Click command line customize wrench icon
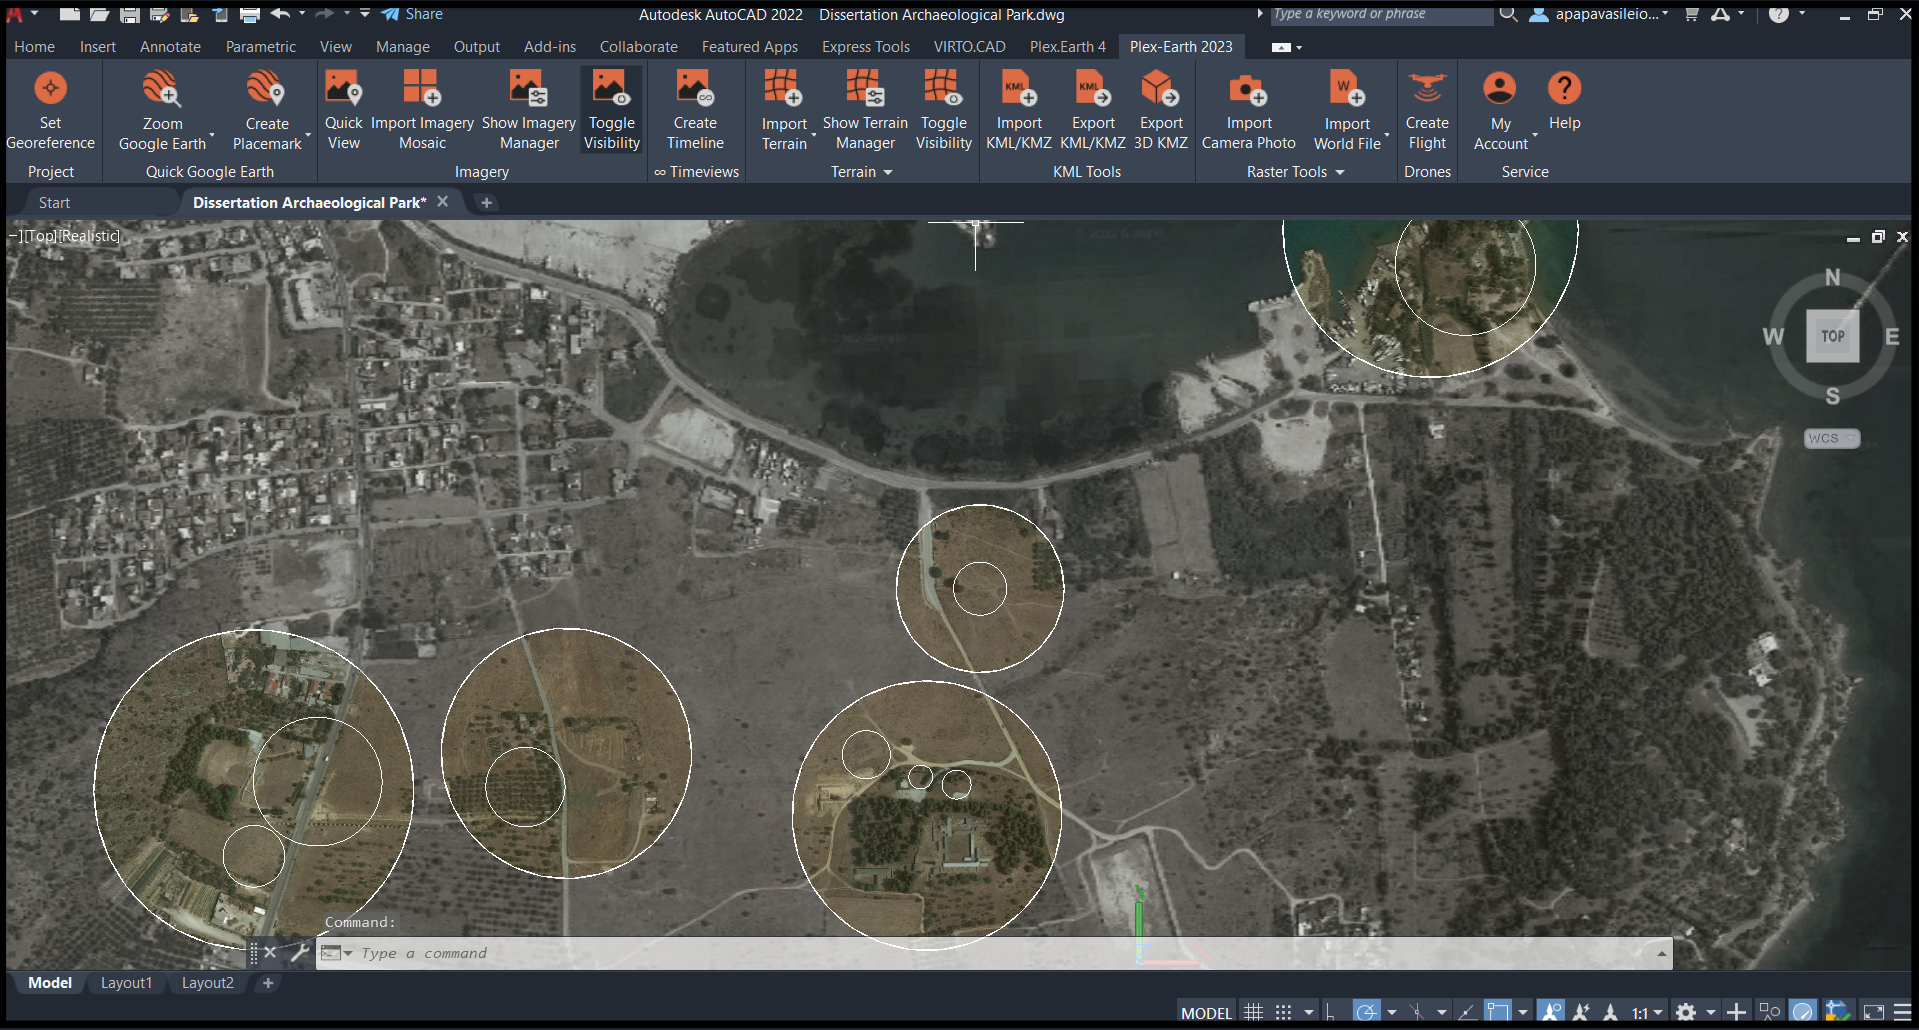This screenshot has height=1030, width=1919. pyautogui.click(x=299, y=953)
